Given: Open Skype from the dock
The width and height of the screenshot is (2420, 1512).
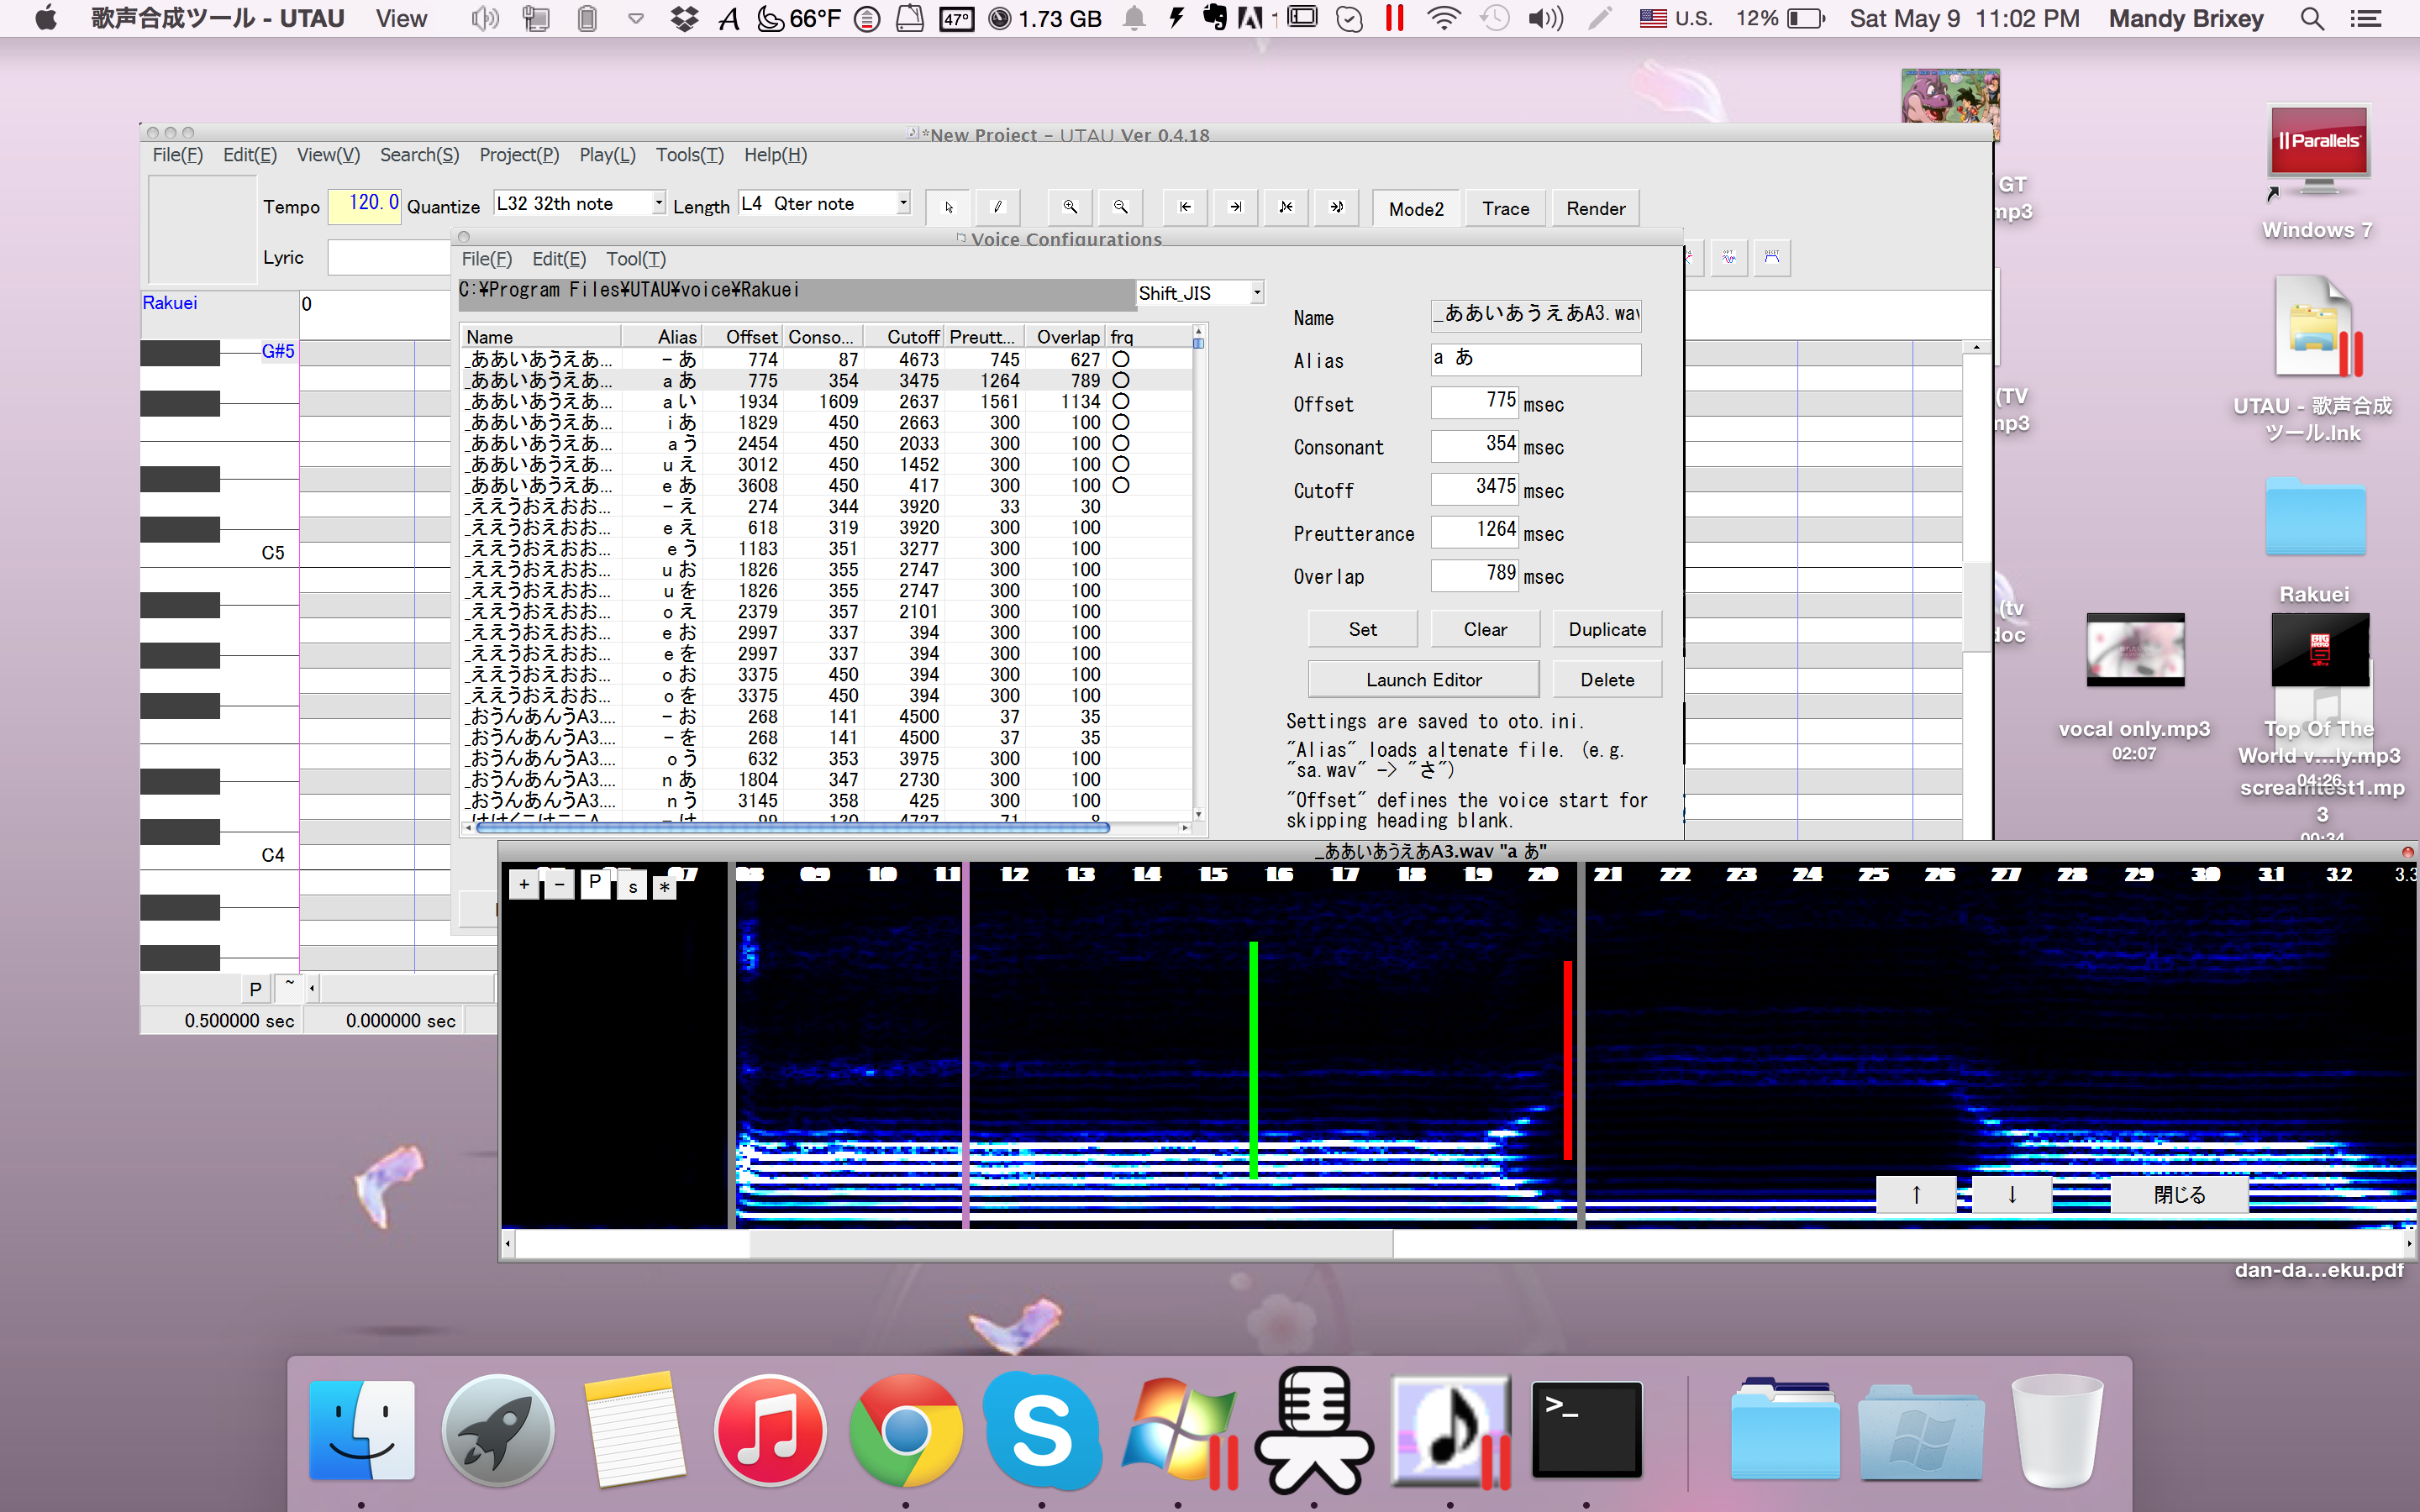Looking at the screenshot, I should tap(1042, 1429).
